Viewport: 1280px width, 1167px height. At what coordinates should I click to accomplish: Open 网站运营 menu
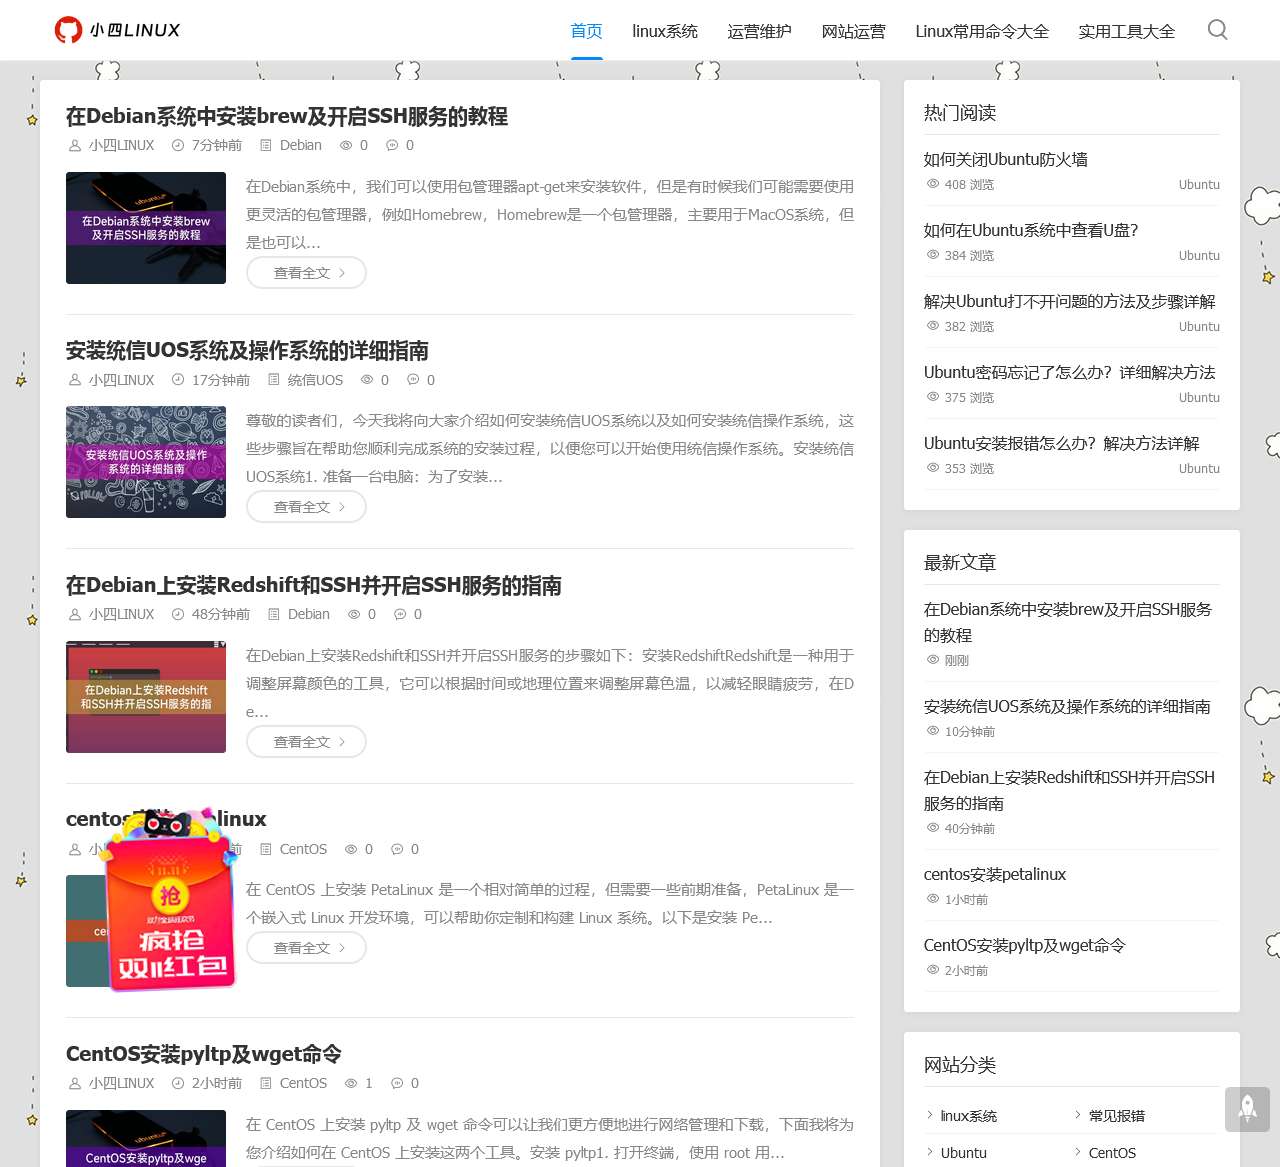[x=853, y=31]
